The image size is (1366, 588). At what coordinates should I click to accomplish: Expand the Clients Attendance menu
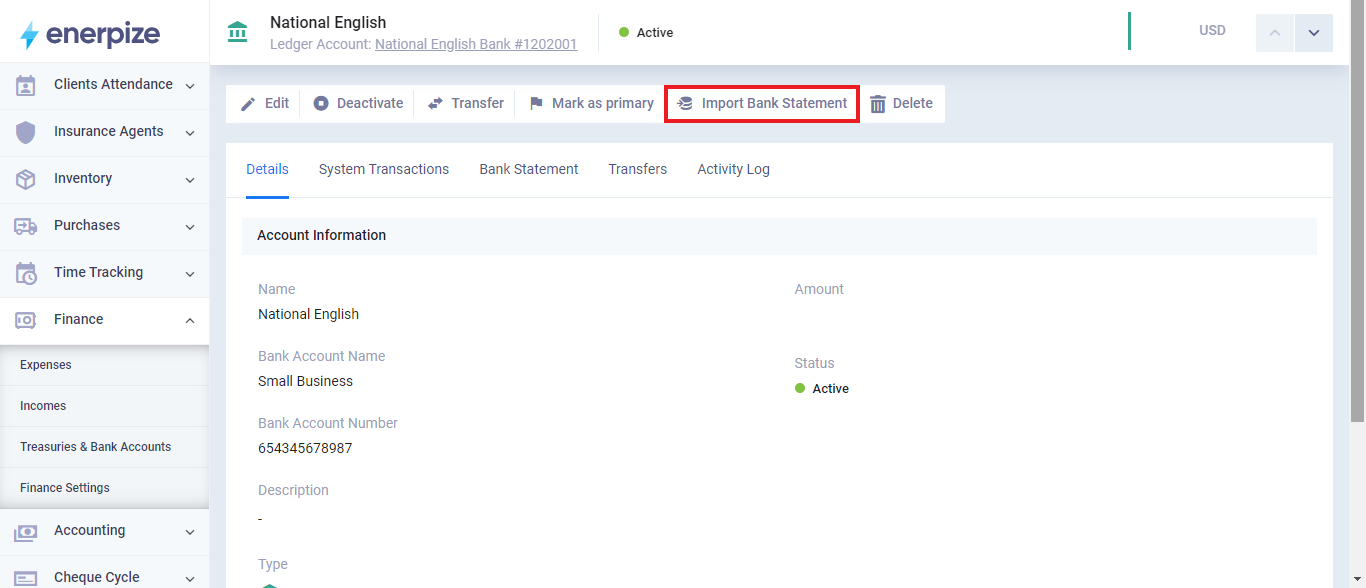tap(189, 86)
